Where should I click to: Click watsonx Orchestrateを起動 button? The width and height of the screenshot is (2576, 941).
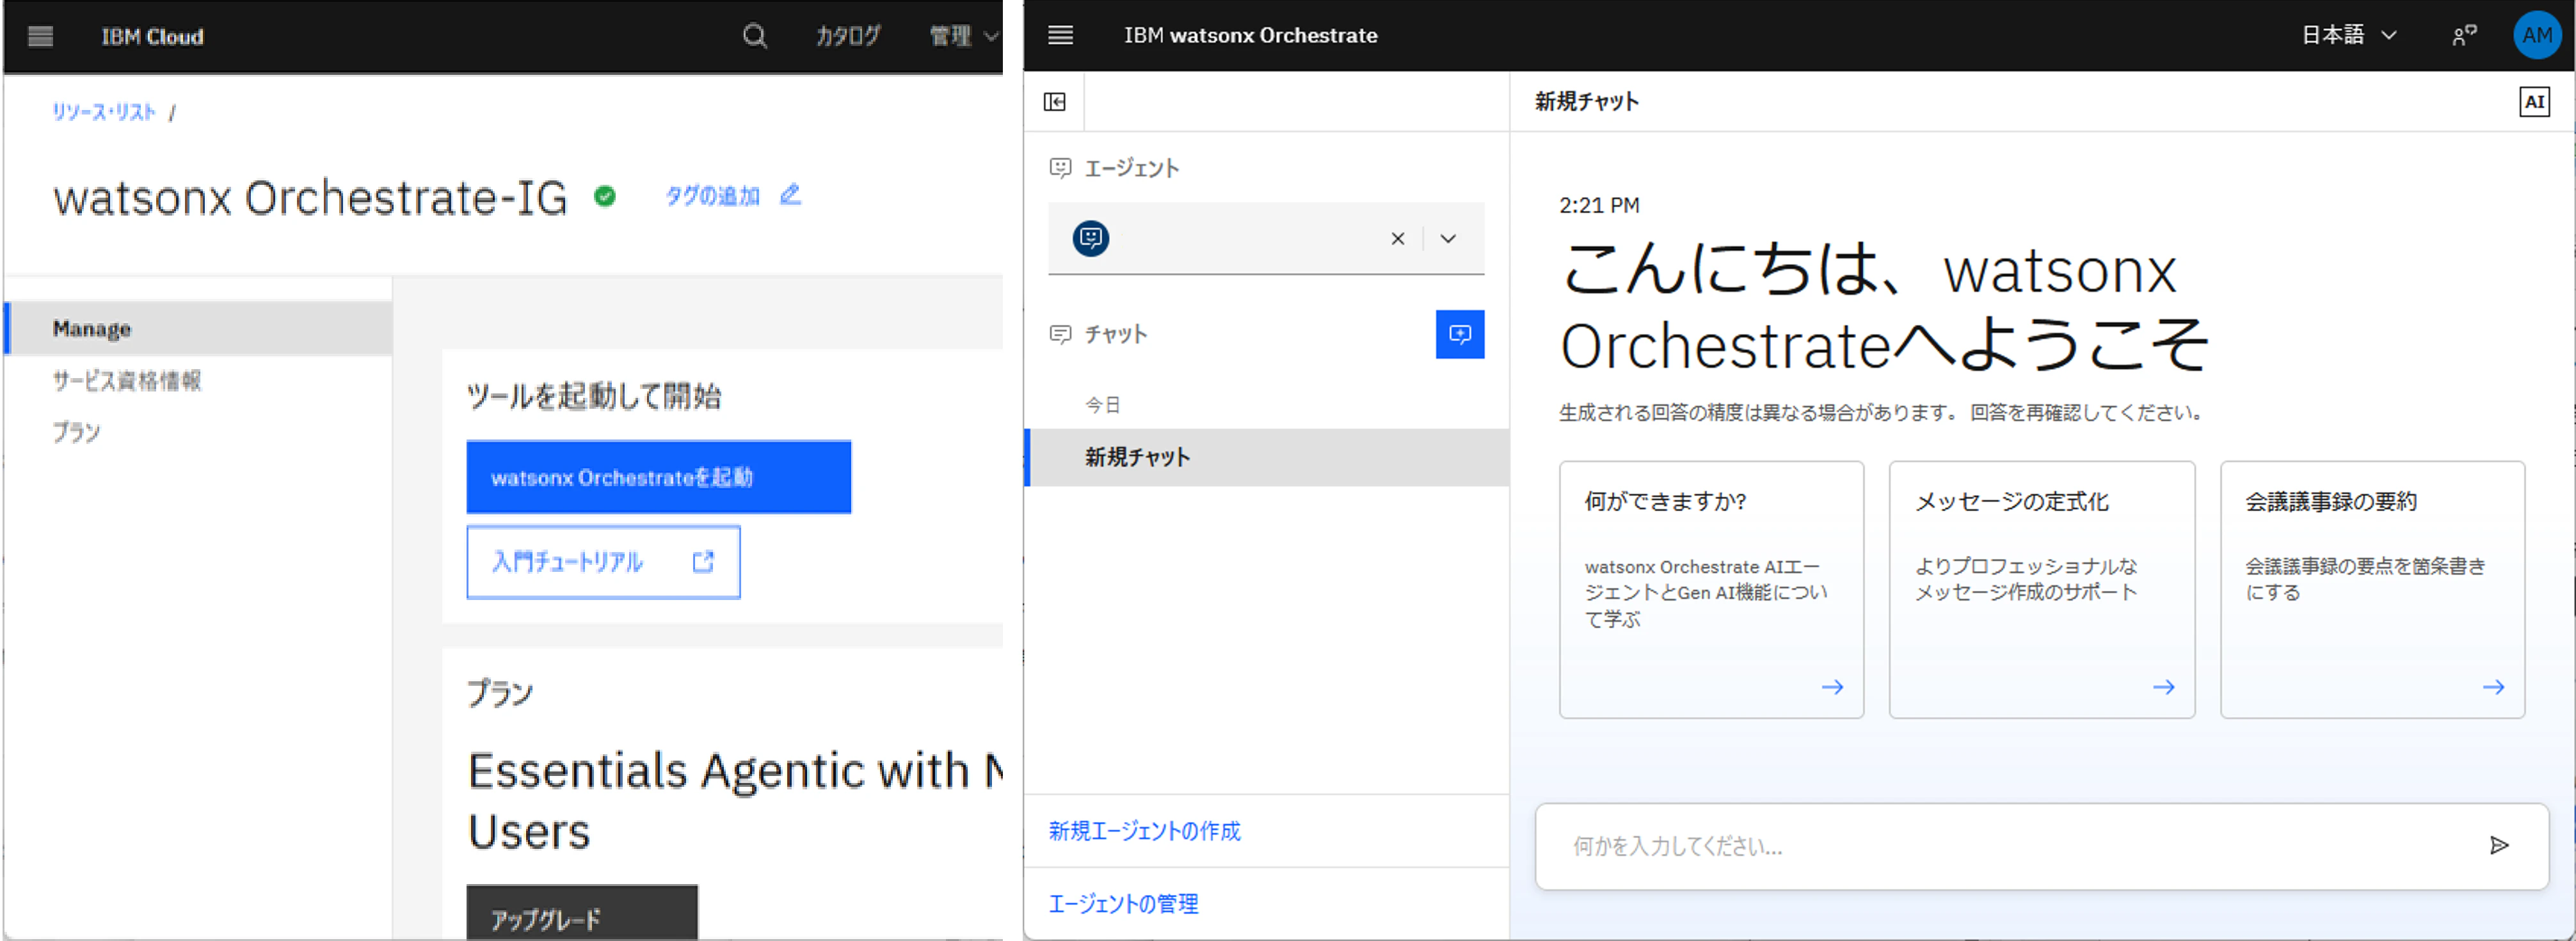[658, 477]
